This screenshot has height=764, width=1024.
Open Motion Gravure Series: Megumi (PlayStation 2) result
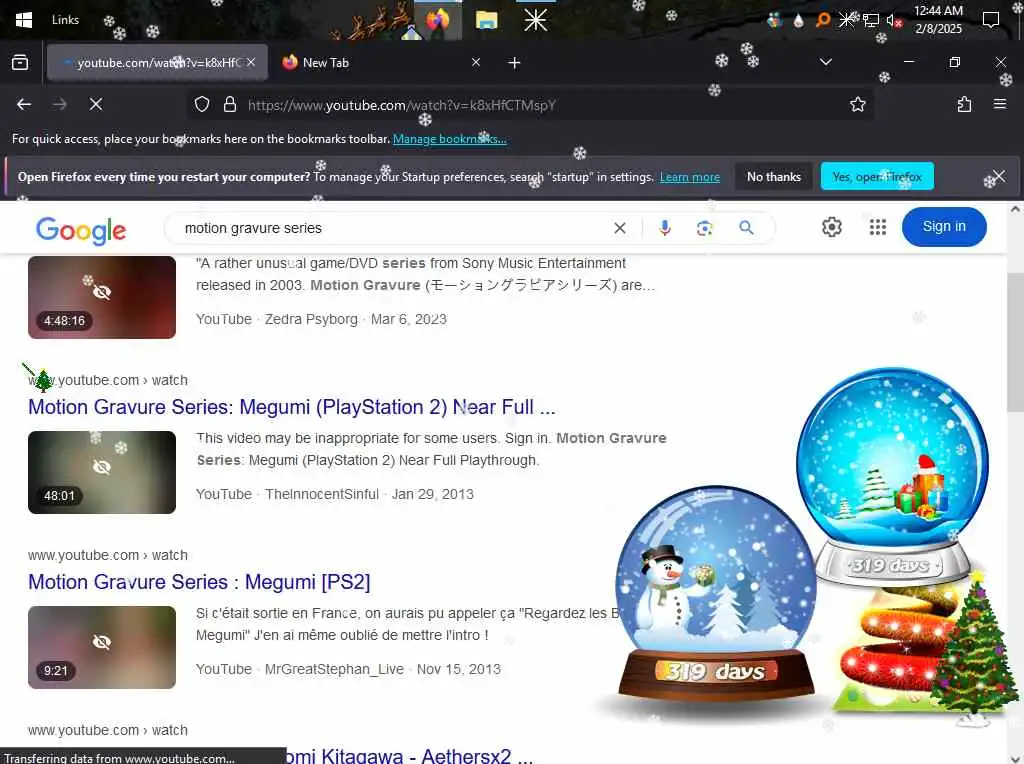291,407
